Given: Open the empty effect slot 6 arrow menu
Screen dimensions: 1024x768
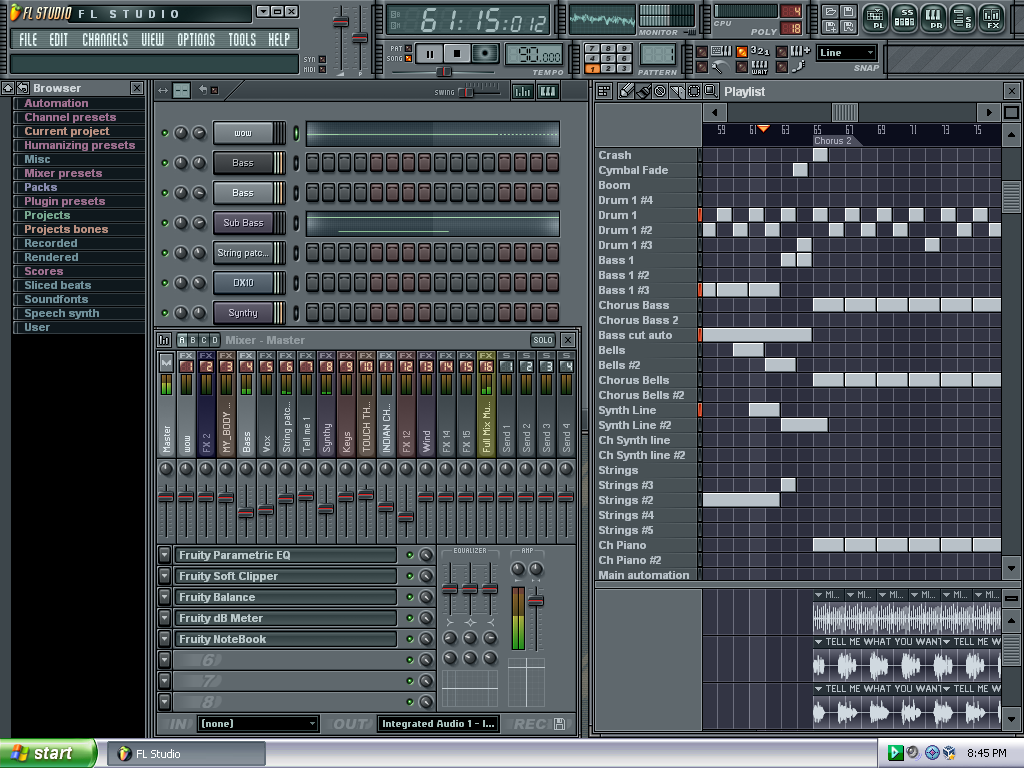Looking at the screenshot, I should click(165, 660).
